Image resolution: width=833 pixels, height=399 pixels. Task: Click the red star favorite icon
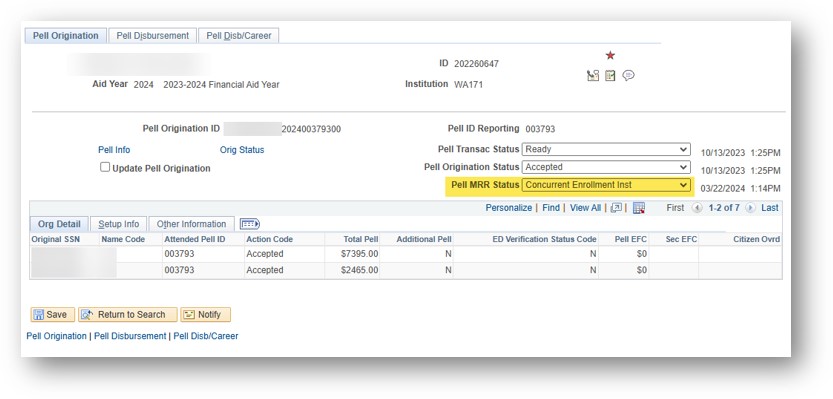[610, 55]
